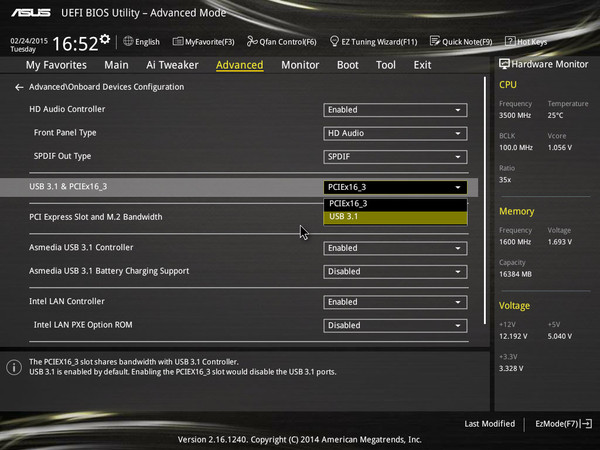The width and height of the screenshot is (600, 450).
Task: Switch to the Main tab
Action: pos(116,65)
